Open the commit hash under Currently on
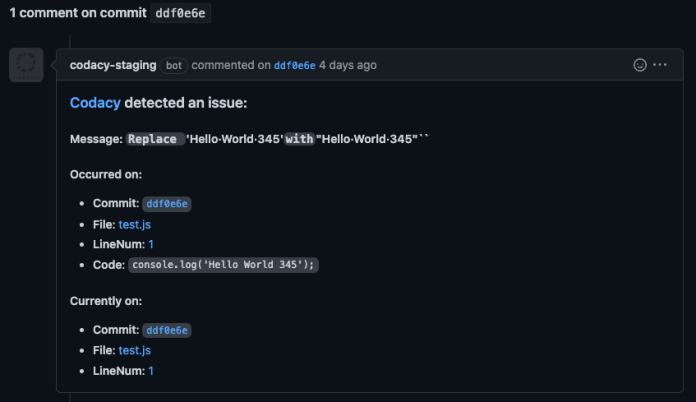696x402 pixels. tap(167, 330)
